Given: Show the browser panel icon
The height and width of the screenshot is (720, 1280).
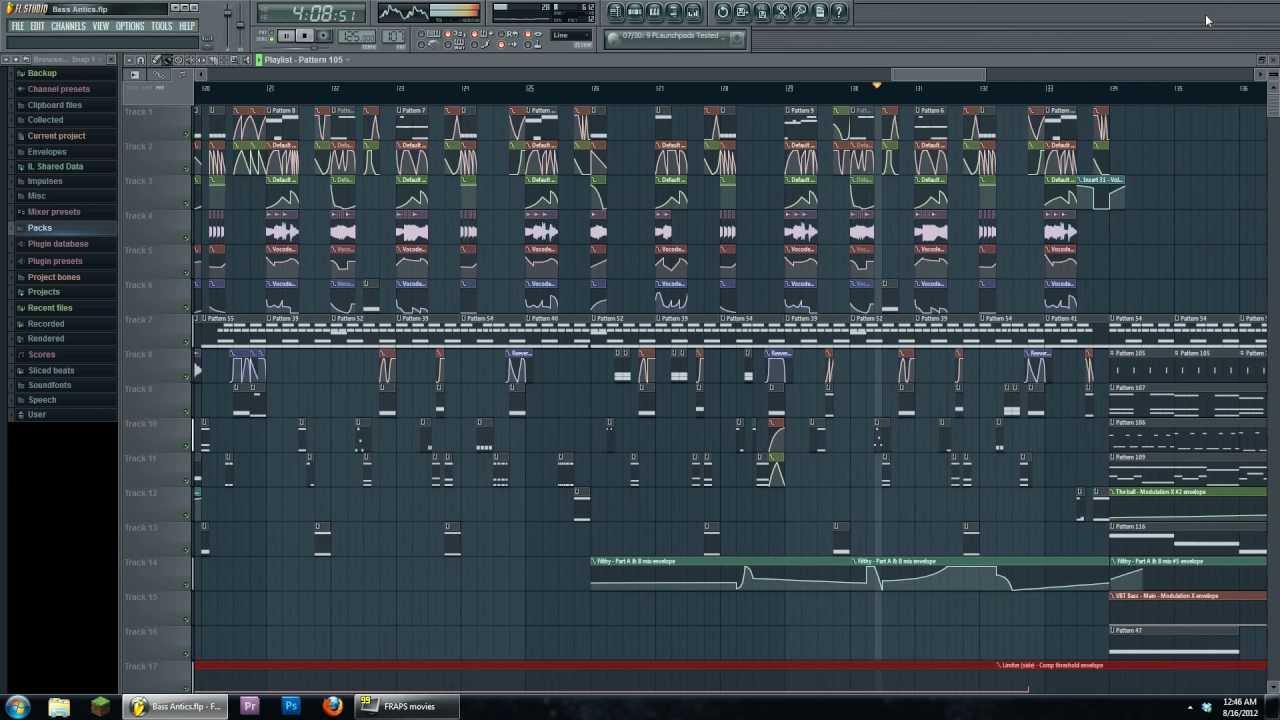Looking at the screenshot, I should (x=673, y=12).
